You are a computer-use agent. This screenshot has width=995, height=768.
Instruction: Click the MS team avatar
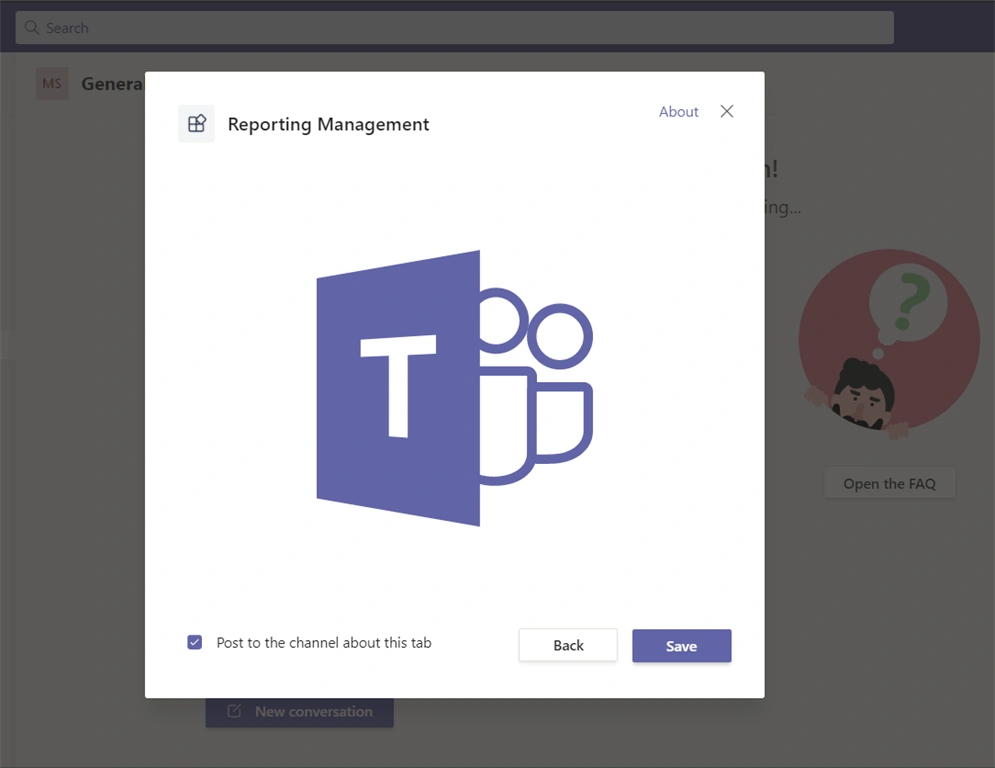[x=52, y=83]
